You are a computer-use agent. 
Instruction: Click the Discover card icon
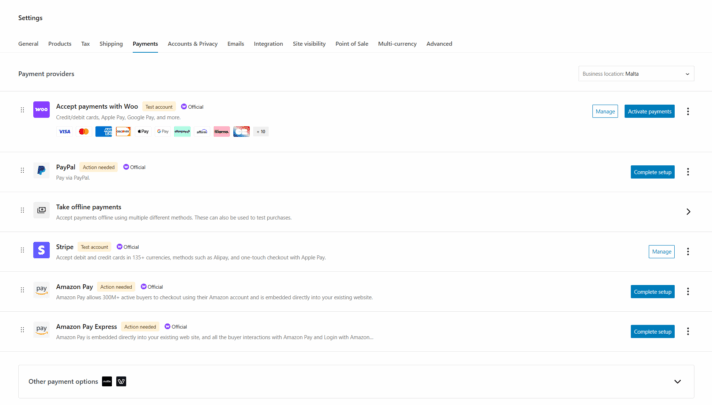[123, 132]
